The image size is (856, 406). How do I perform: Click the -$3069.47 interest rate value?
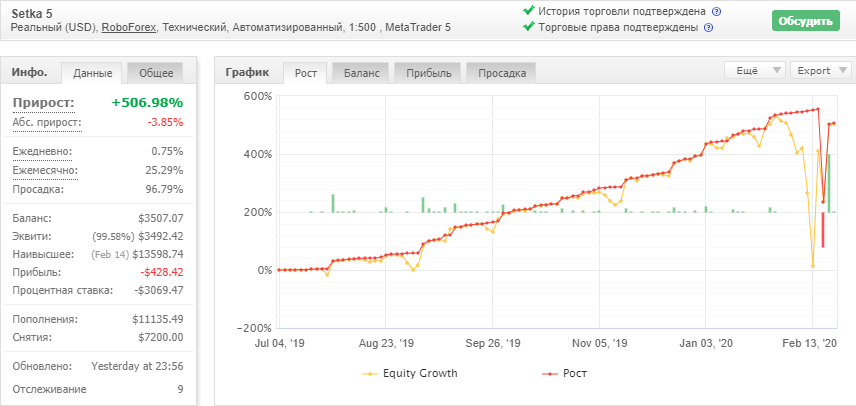tap(159, 290)
